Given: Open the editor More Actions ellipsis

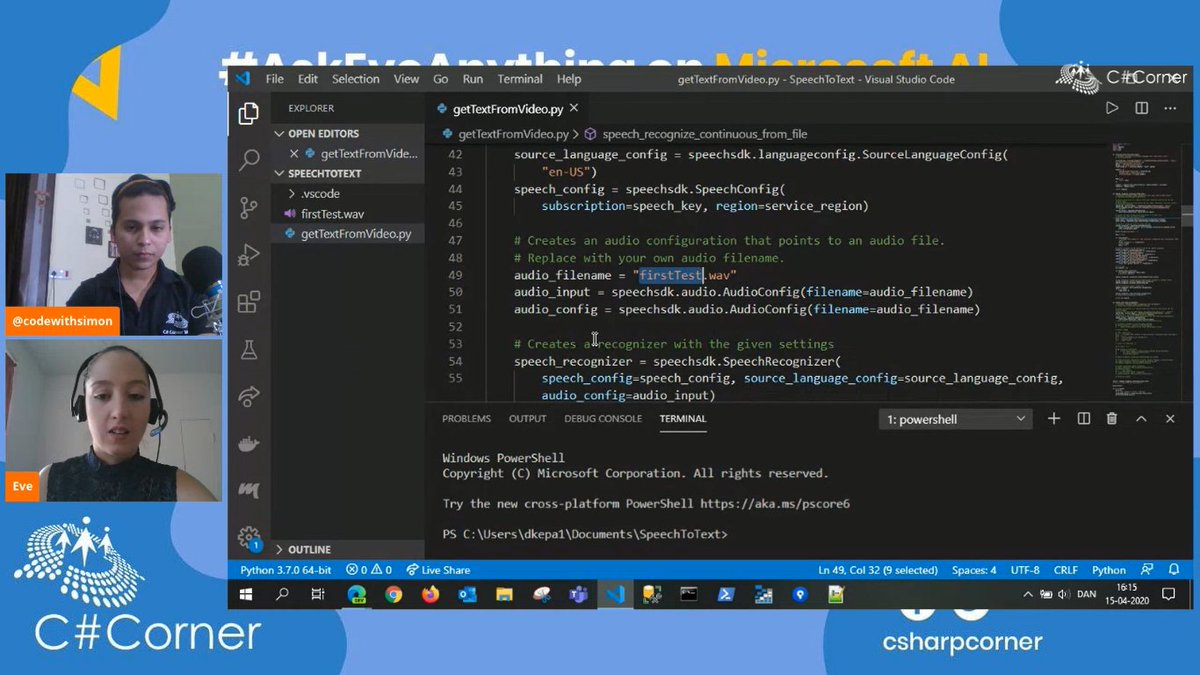Looking at the screenshot, I should click(x=1170, y=108).
